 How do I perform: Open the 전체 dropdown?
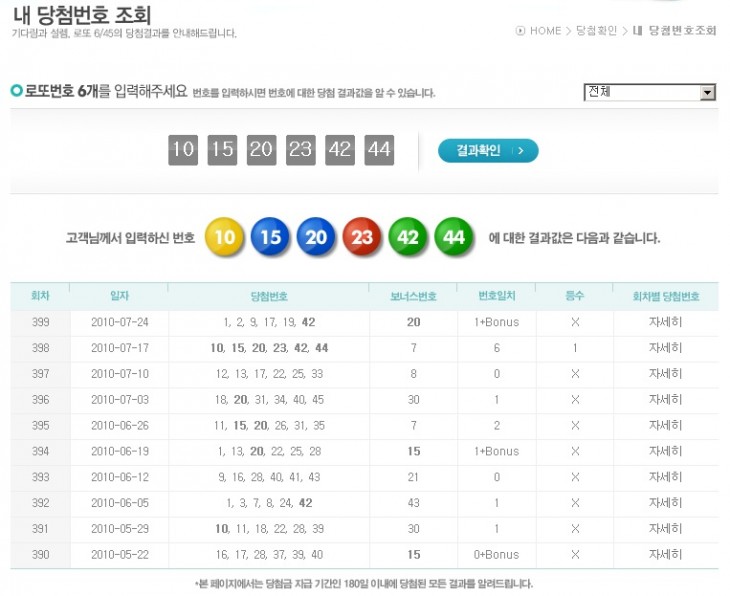pyautogui.click(x=649, y=92)
